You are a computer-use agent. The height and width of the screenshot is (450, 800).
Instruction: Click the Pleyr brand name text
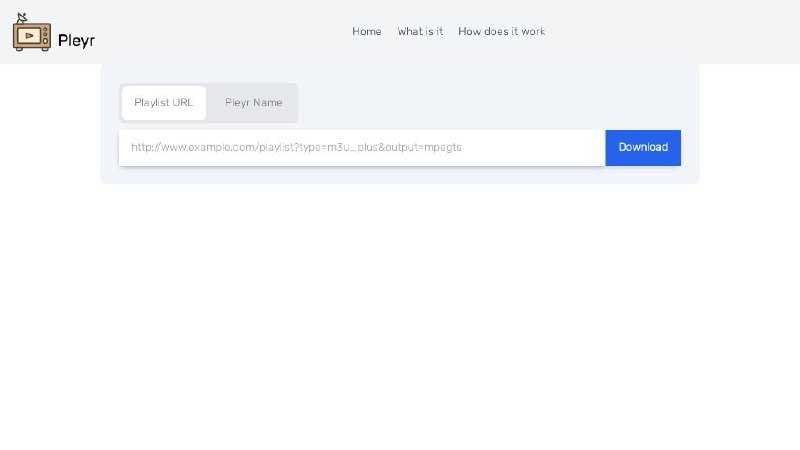tap(76, 40)
